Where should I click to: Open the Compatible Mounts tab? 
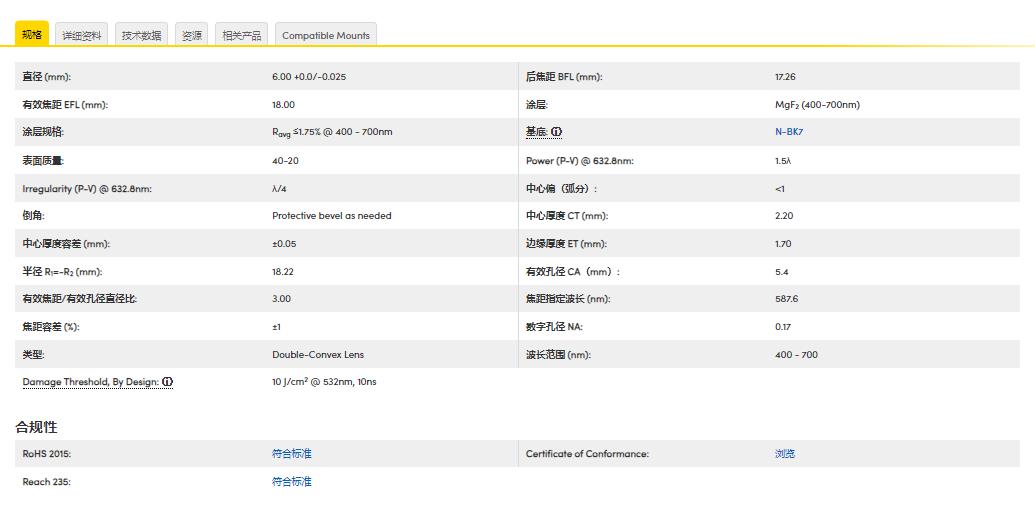pos(326,35)
